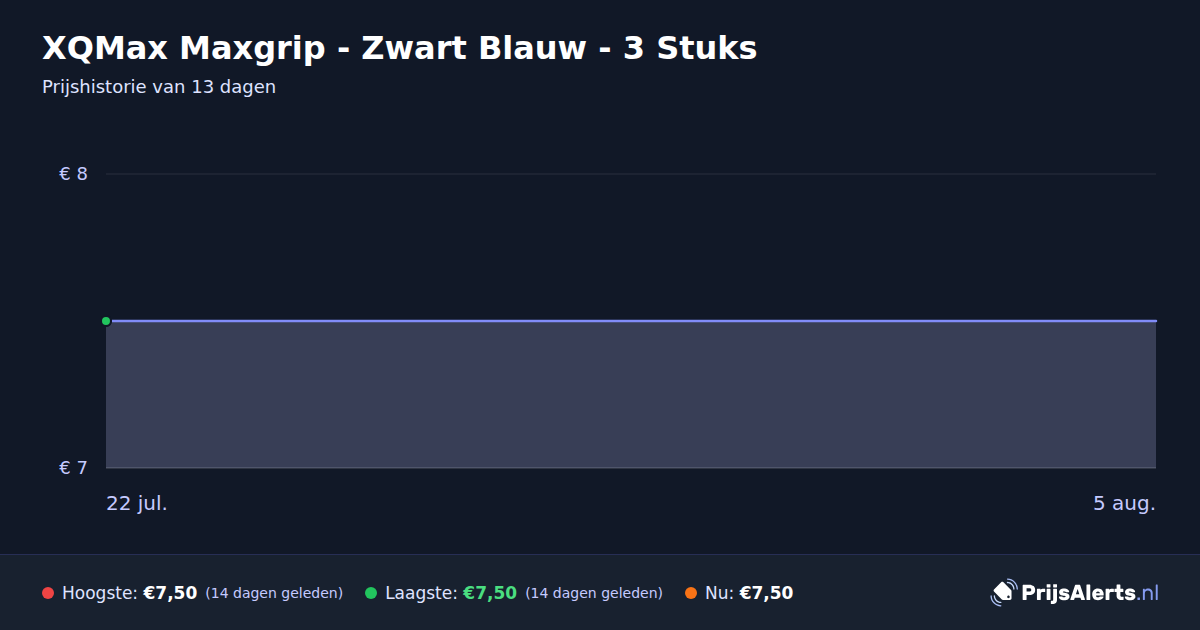Viewport: 1200px width, 630px height.
Task: Click the blue price line in chart
Action: point(631,321)
